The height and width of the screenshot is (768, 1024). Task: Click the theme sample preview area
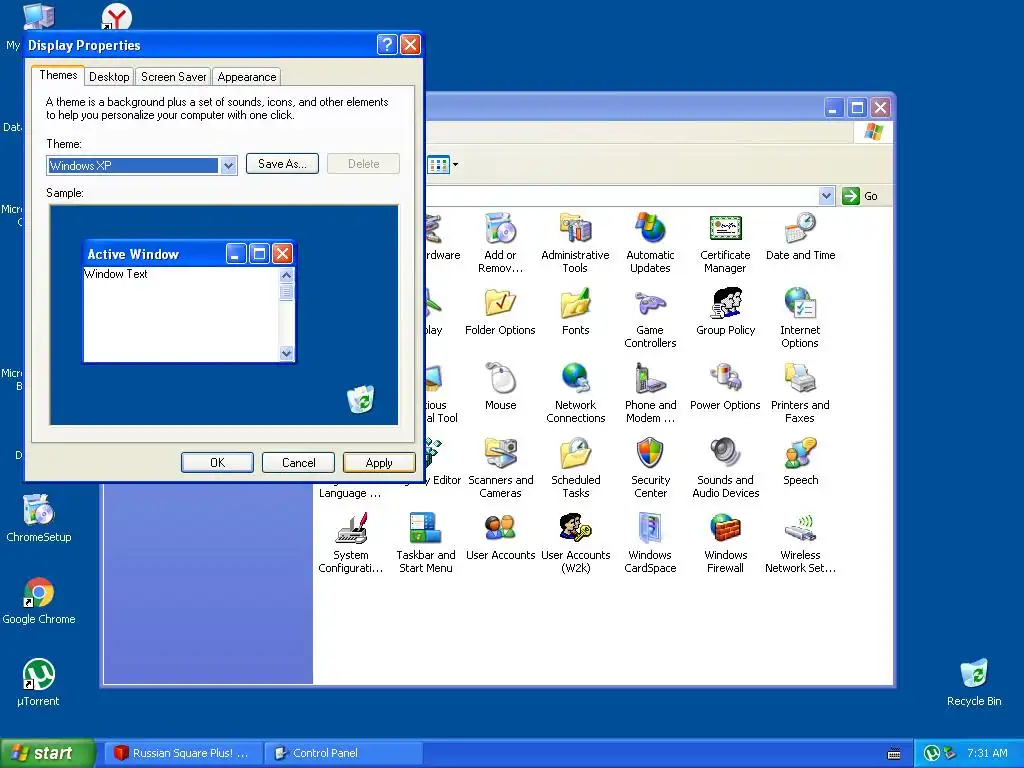pos(224,315)
